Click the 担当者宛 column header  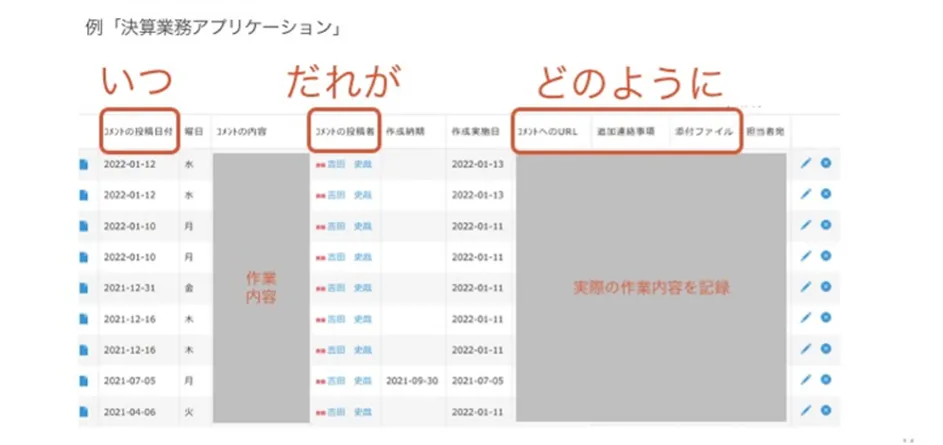(x=766, y=131)
